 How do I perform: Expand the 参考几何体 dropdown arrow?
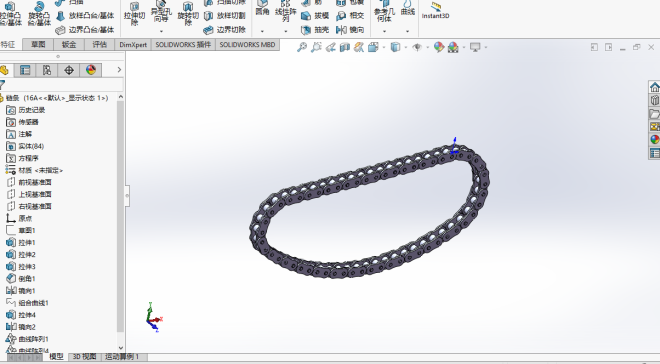[384, 31]
